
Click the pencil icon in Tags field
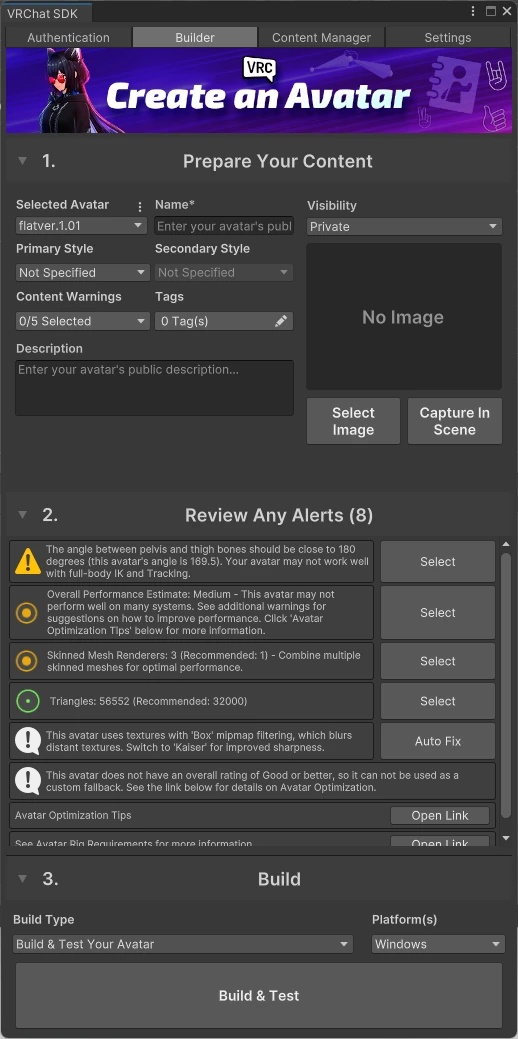point(281,321)
